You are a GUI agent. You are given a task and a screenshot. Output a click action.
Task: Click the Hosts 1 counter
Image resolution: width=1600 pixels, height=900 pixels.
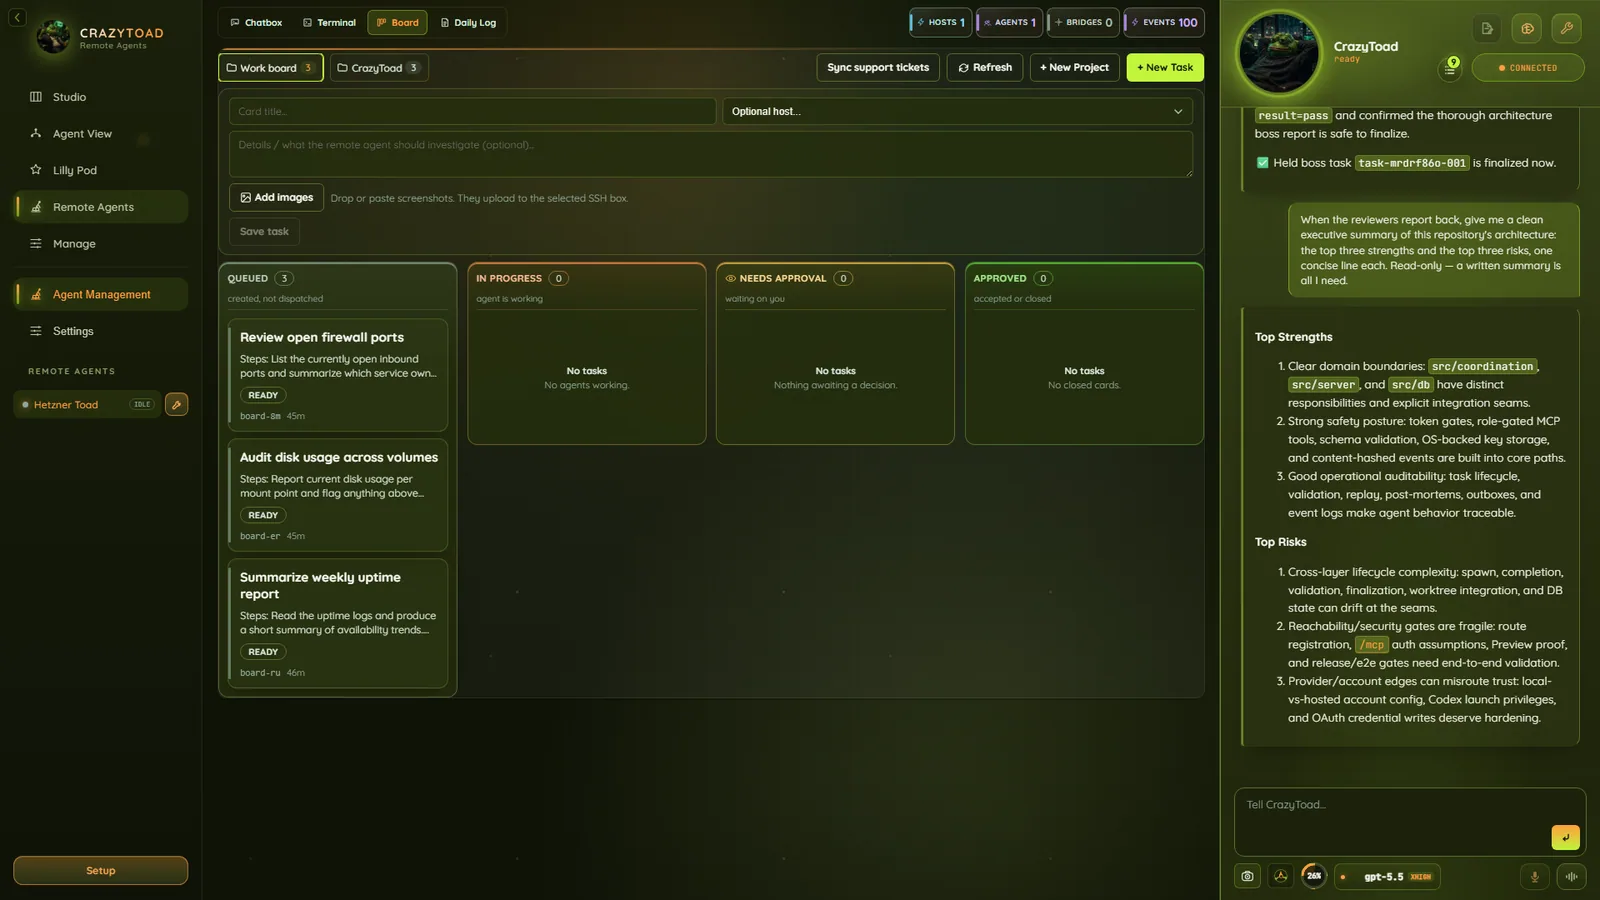941,22
